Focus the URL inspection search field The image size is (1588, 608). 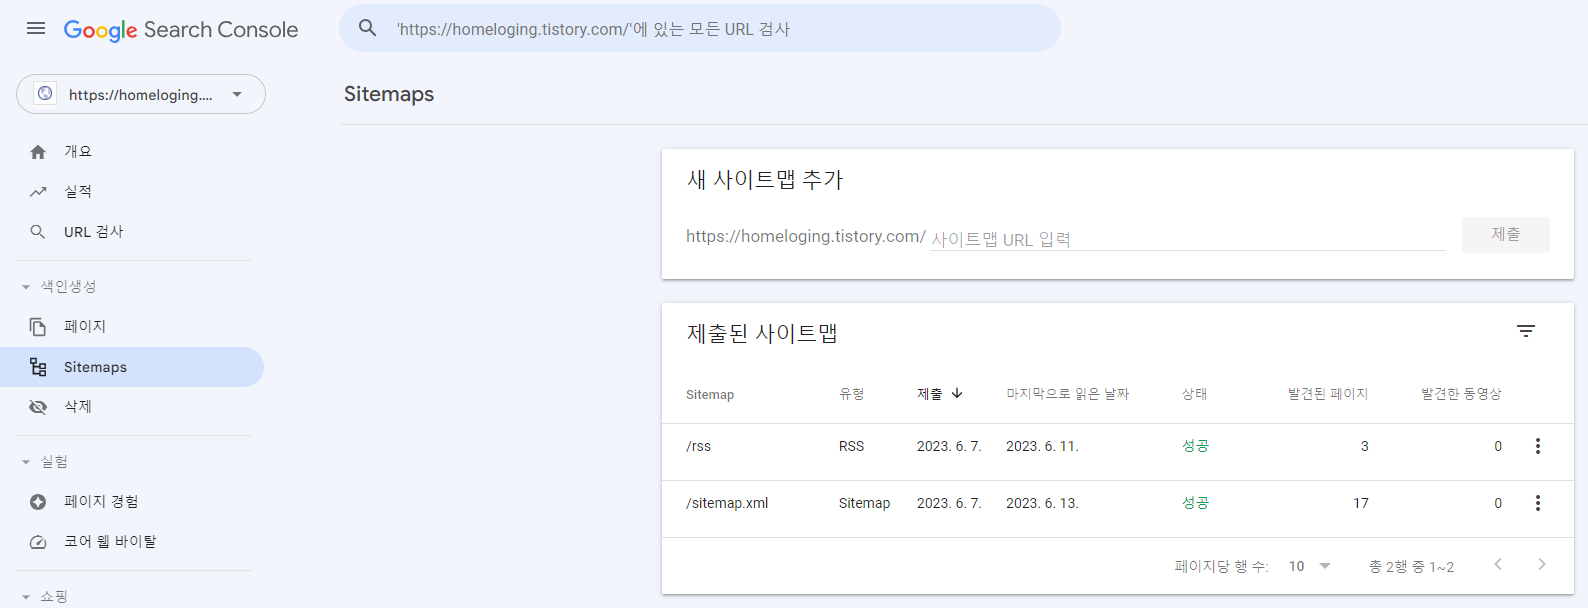click(x=700, y=28)
